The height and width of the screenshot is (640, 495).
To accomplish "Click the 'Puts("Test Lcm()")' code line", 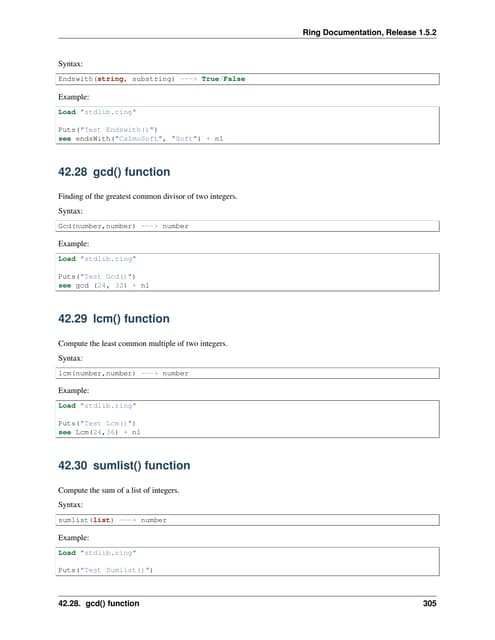I will coord(97,423).
